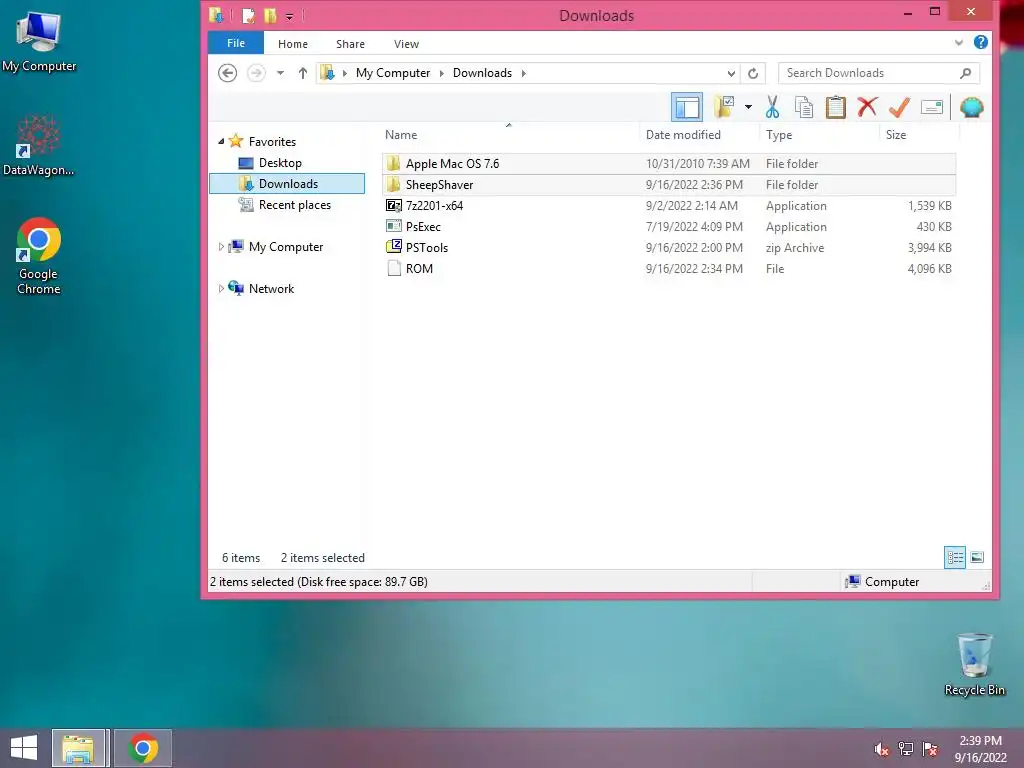1024x768 pixels.
Task: Click the muted speaker tray icon
Action: [882, 749]
